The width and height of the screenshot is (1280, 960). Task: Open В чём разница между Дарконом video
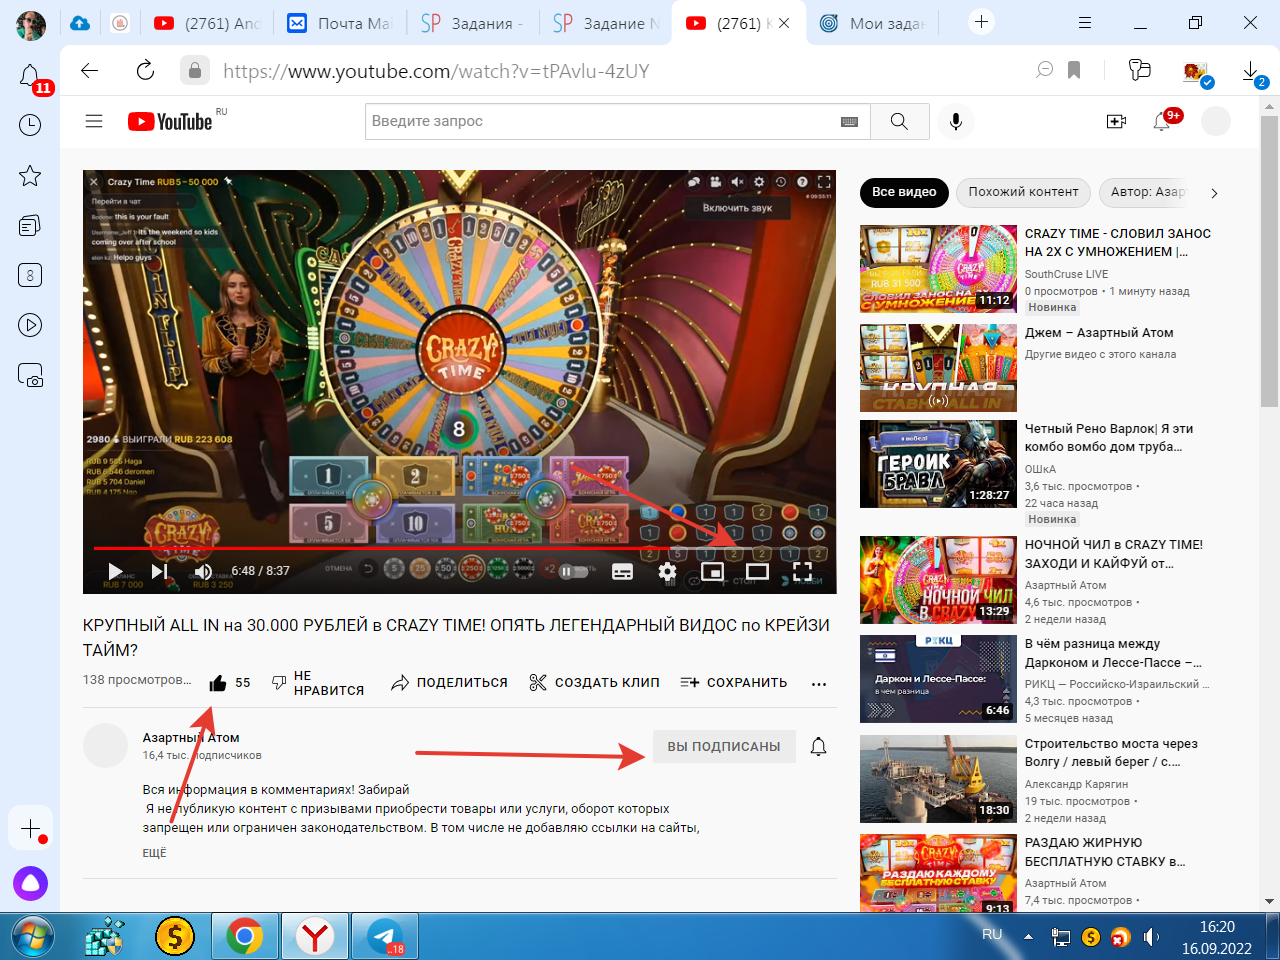tap(1113, 653)
